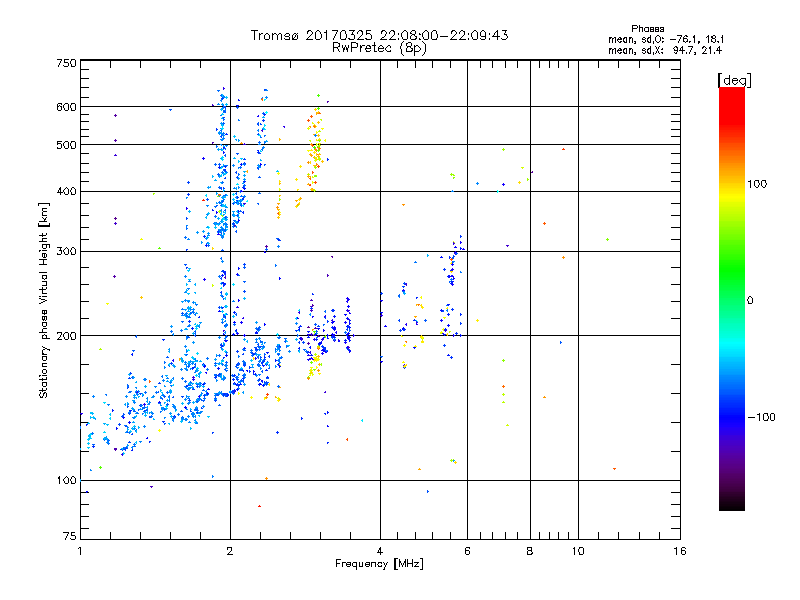Click the plot title 'Tromsø 20170325 22:08:00-22:09:43'

click(x=379, y=35)
